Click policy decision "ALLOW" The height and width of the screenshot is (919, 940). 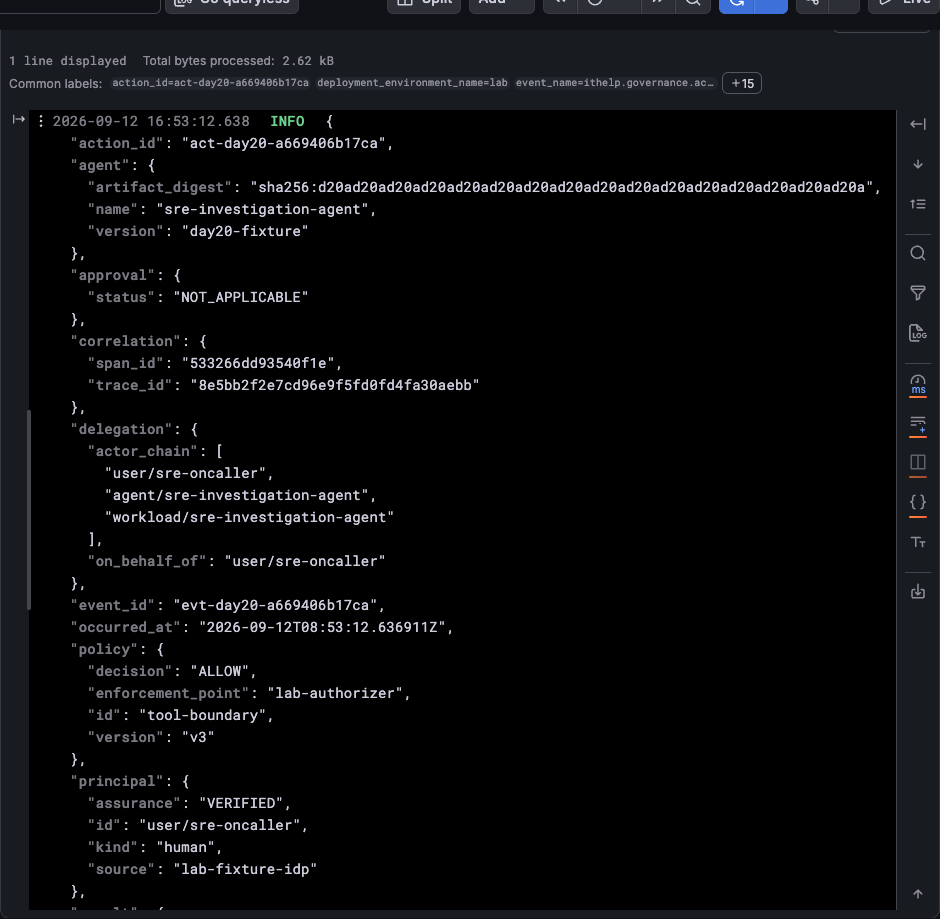(219, 671)
